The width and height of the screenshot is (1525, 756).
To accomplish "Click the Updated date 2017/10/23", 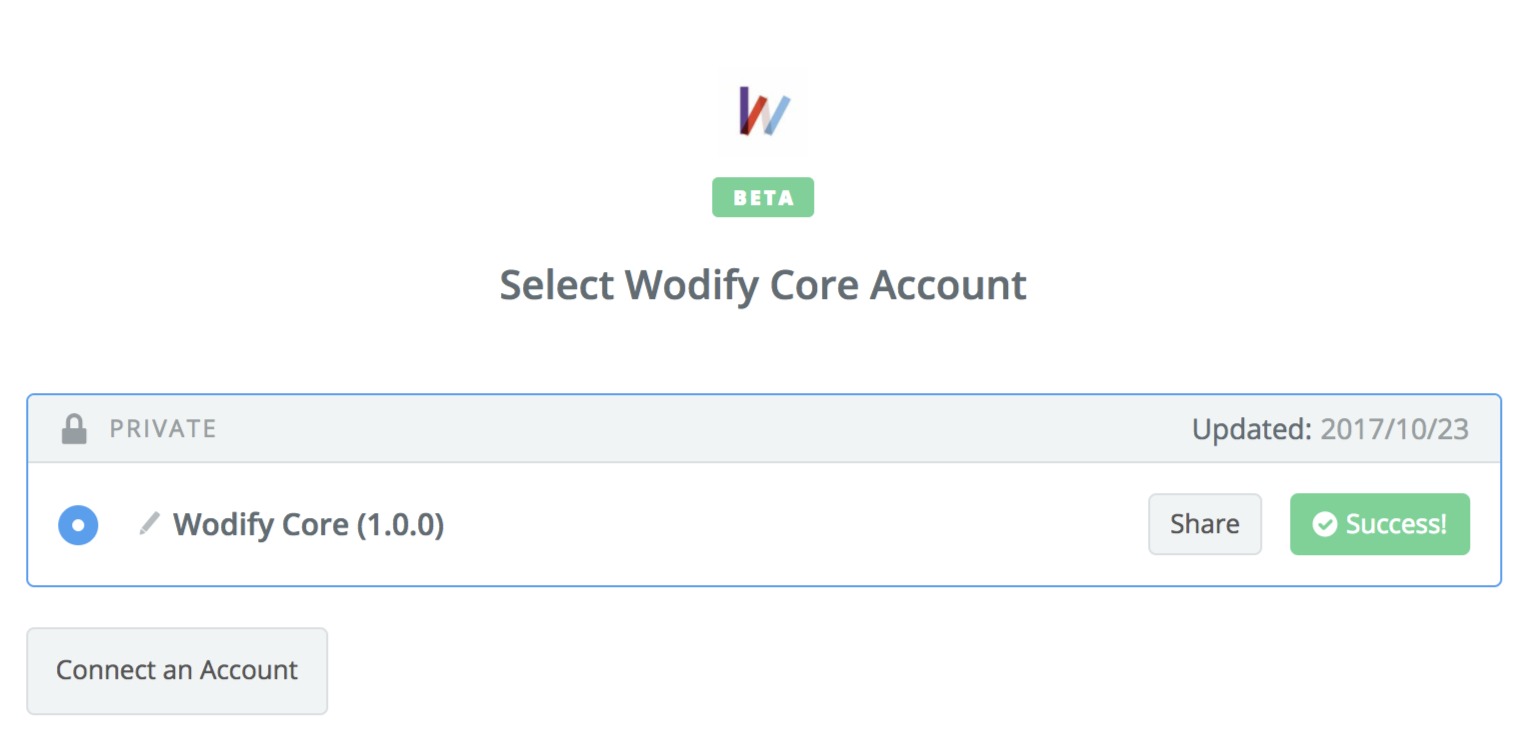I will pyautogui.click(x=1395, y=428).
